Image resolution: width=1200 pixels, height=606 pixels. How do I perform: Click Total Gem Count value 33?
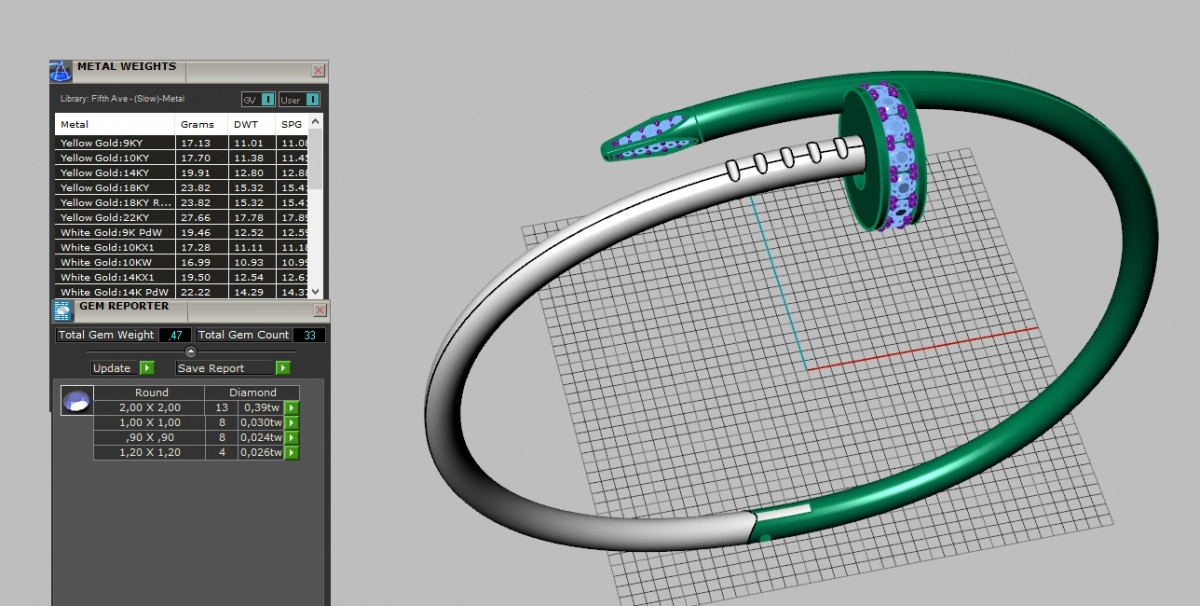(x=309, y=335)
